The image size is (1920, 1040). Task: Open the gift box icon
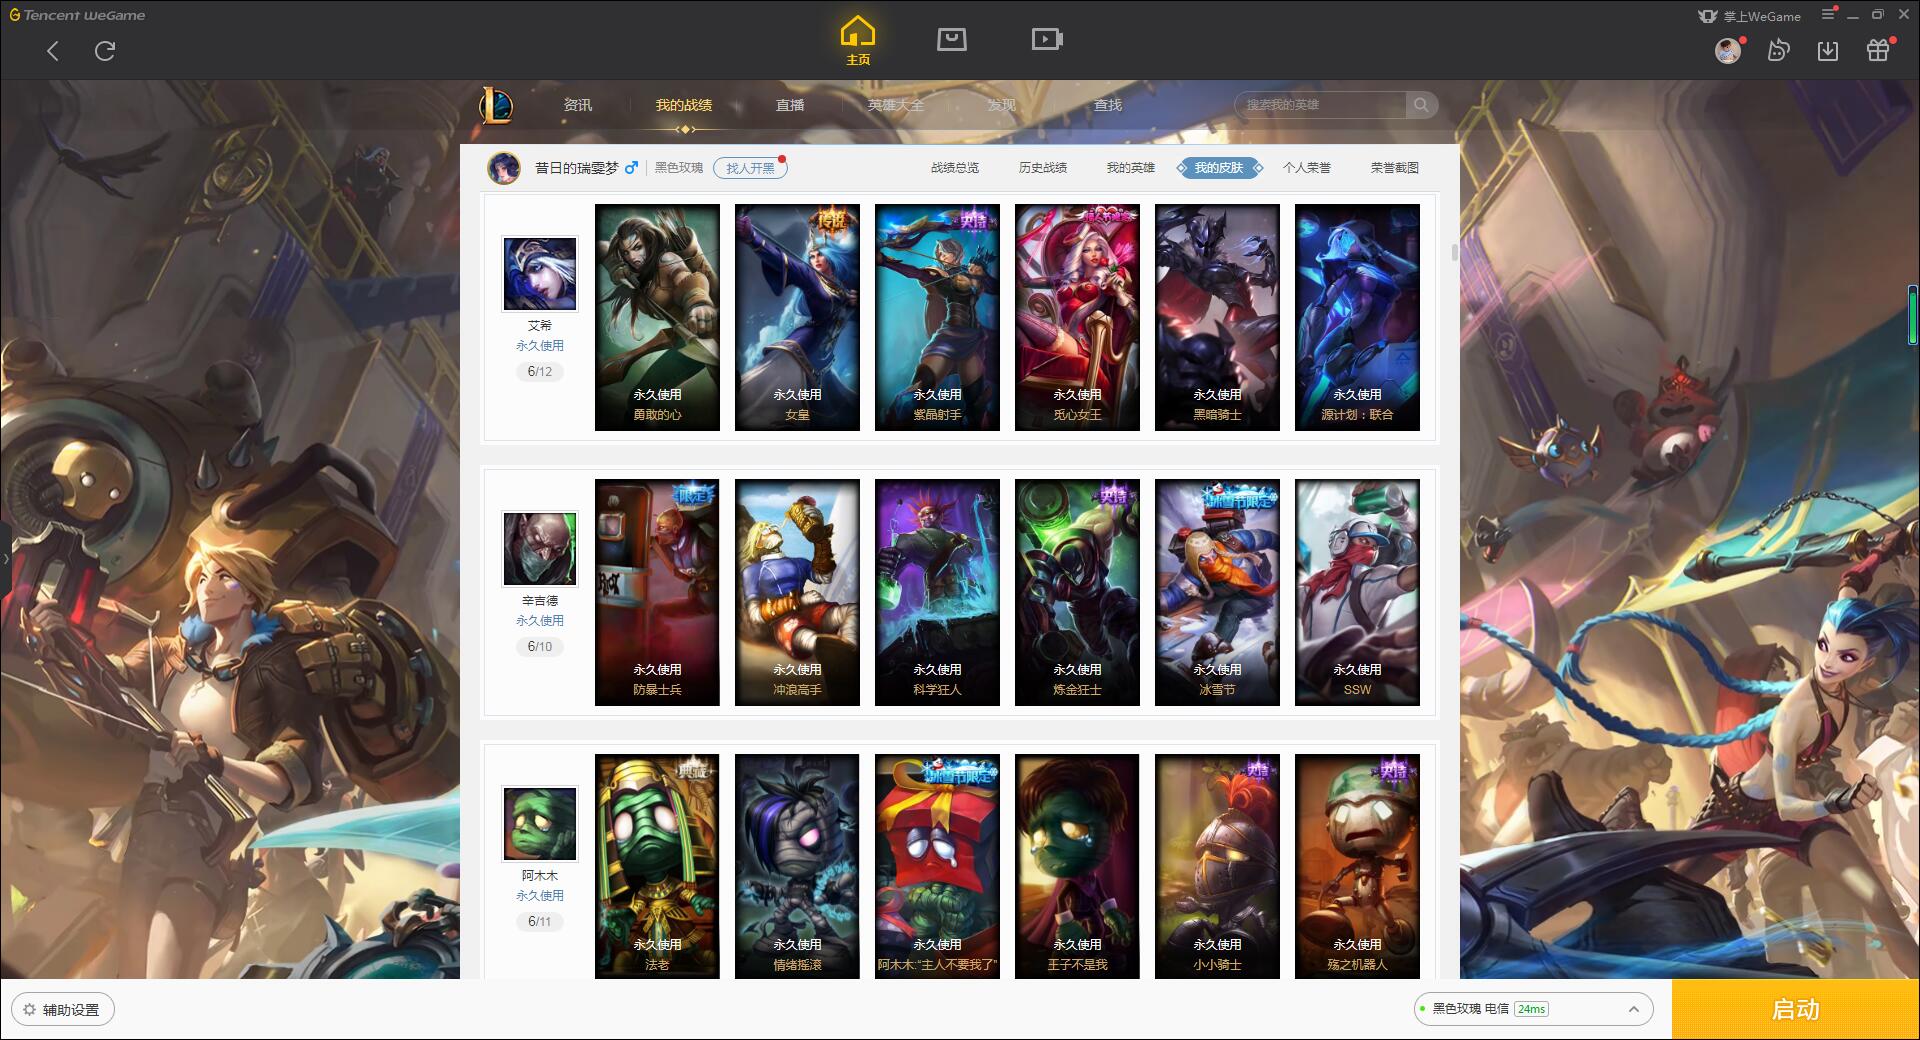1878,50
